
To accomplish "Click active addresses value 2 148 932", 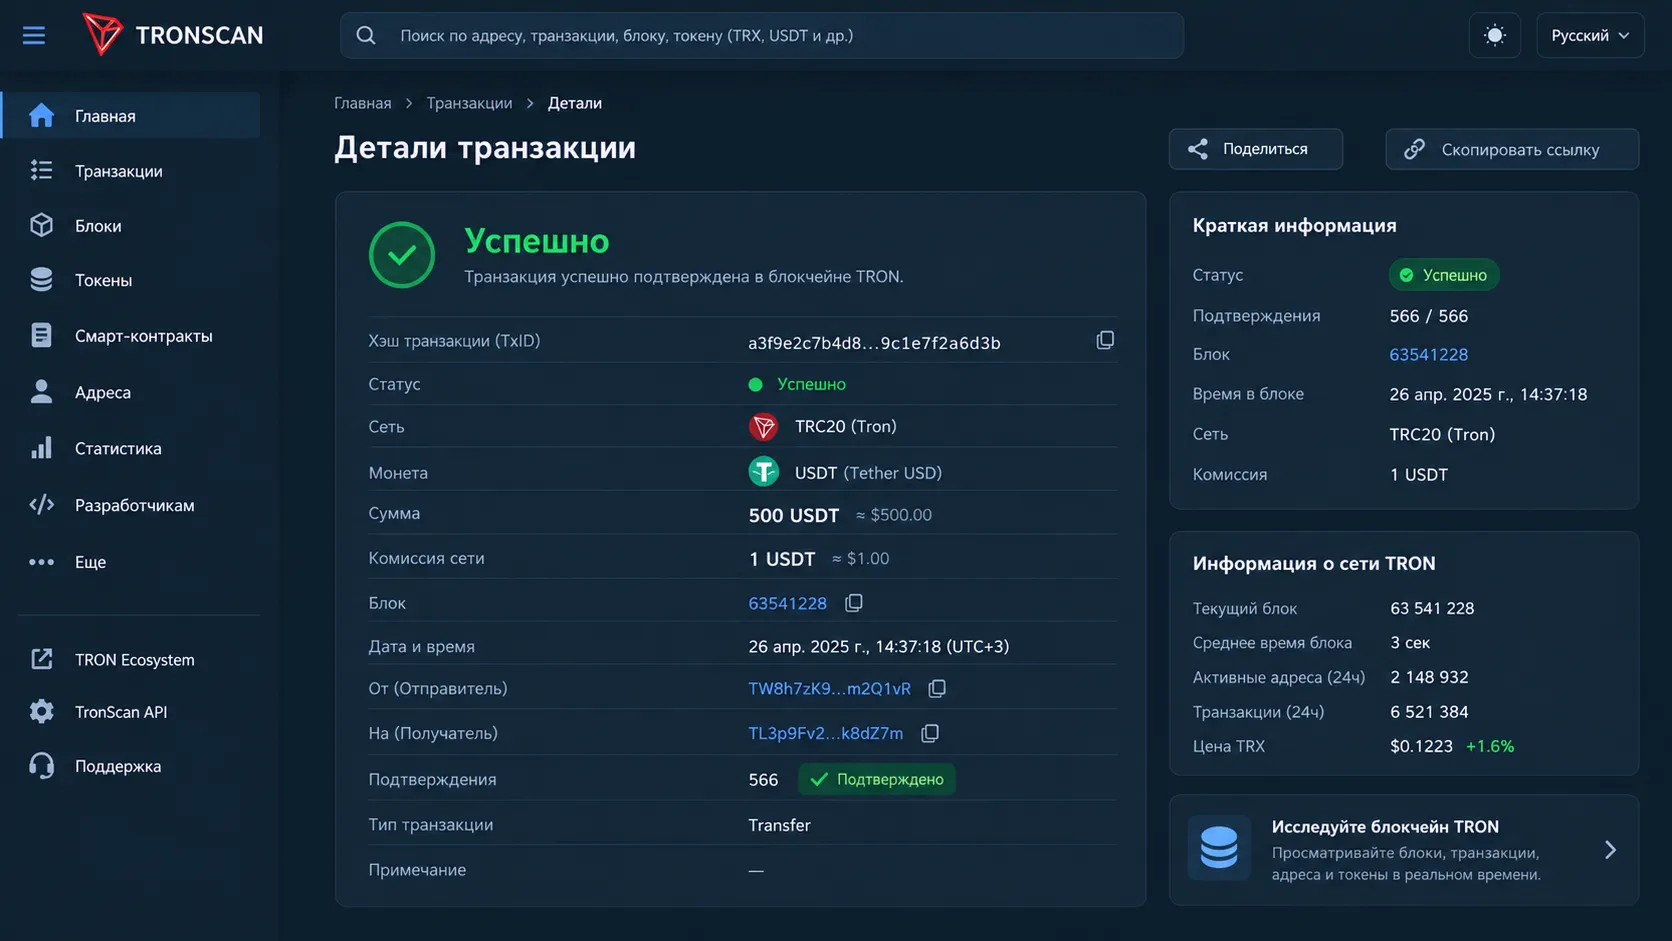I will tap(1429, 677).
